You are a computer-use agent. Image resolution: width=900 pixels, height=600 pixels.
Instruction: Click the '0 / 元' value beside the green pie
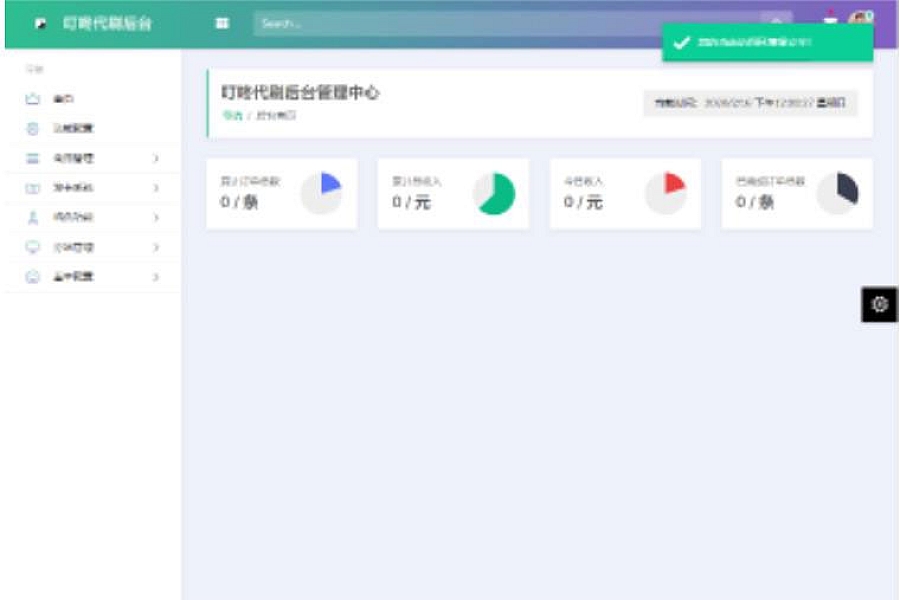point(411,202)
